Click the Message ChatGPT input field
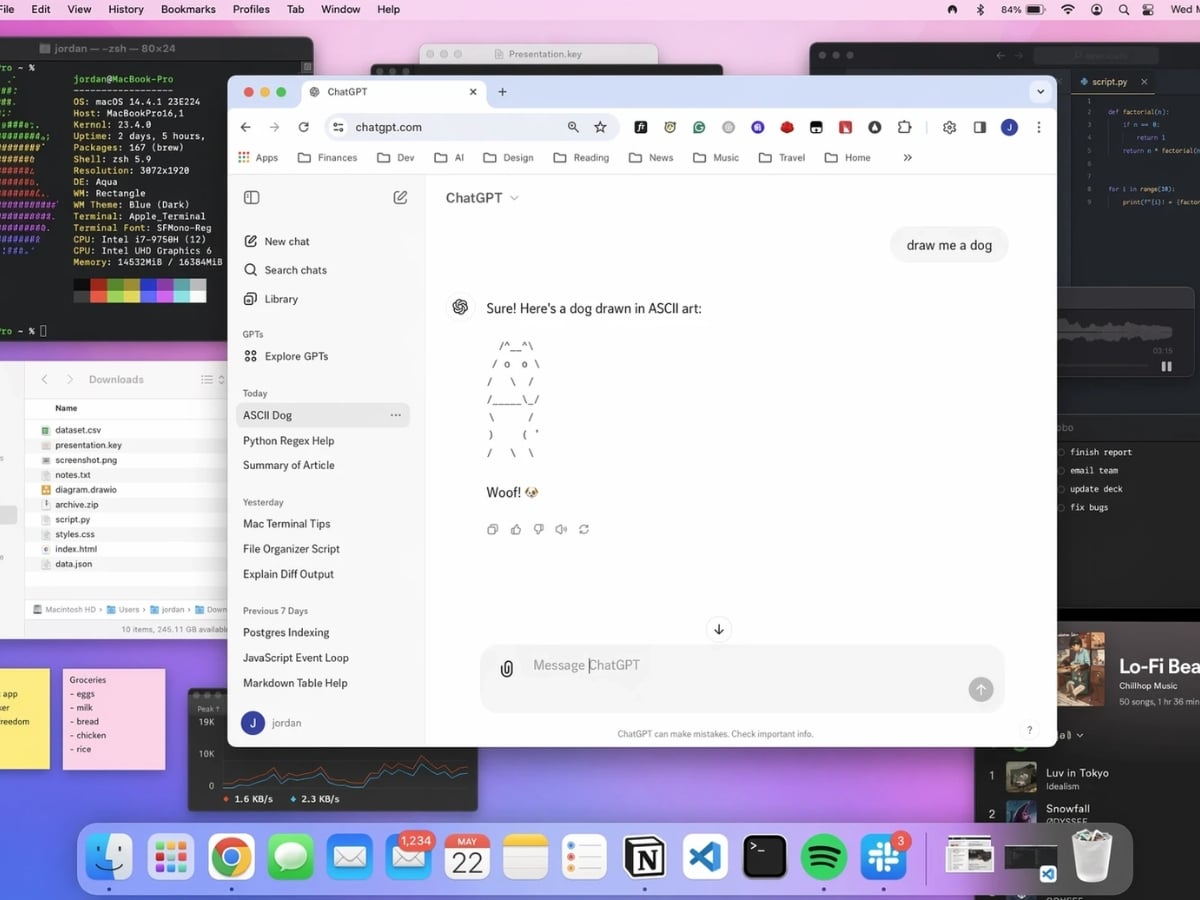This screenshot has width=1200, height=900. pyautogui.click(x=740, y=665)
